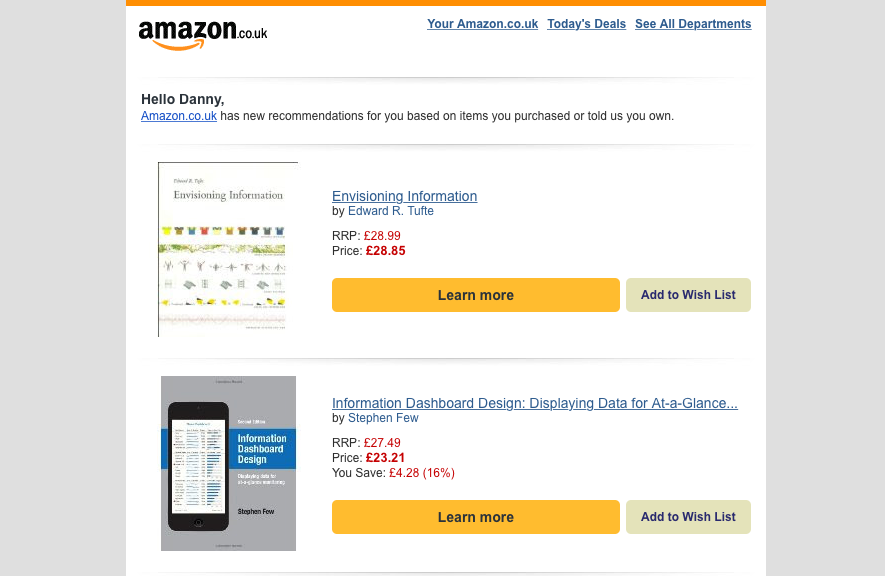Screen dimensions: 885x576
Task: Click author Edward R. Tufte
Action: point(391,211)
